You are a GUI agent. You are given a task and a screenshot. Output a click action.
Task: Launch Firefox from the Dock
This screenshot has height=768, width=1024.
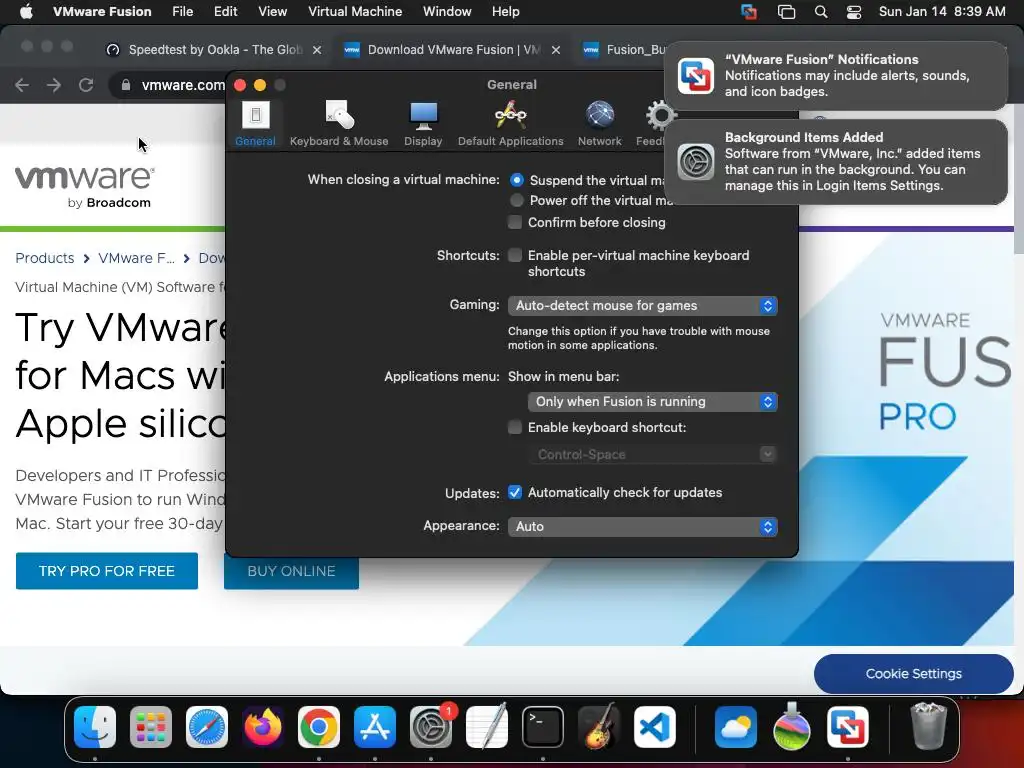tap(263, 727)
